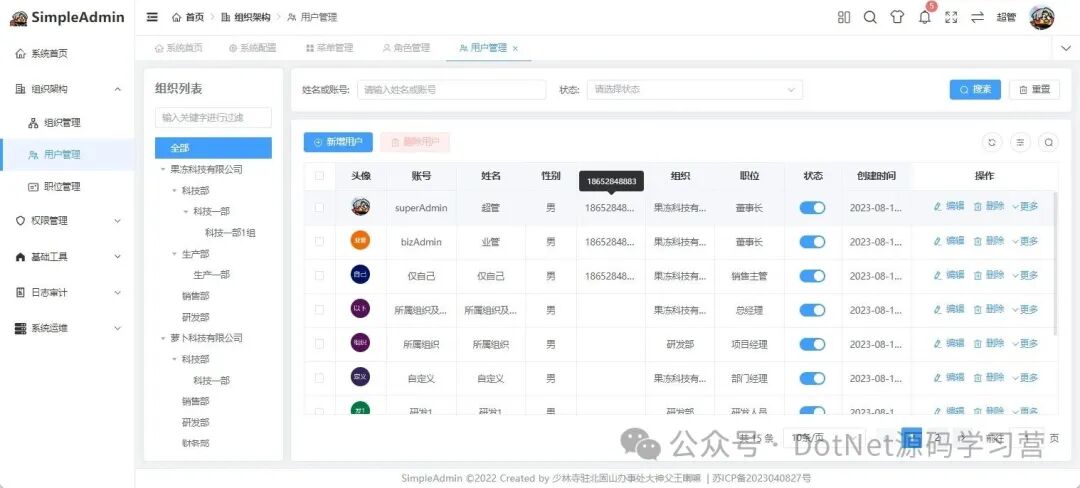Expand the 基础工具 sidebar menu

(67, 257)
